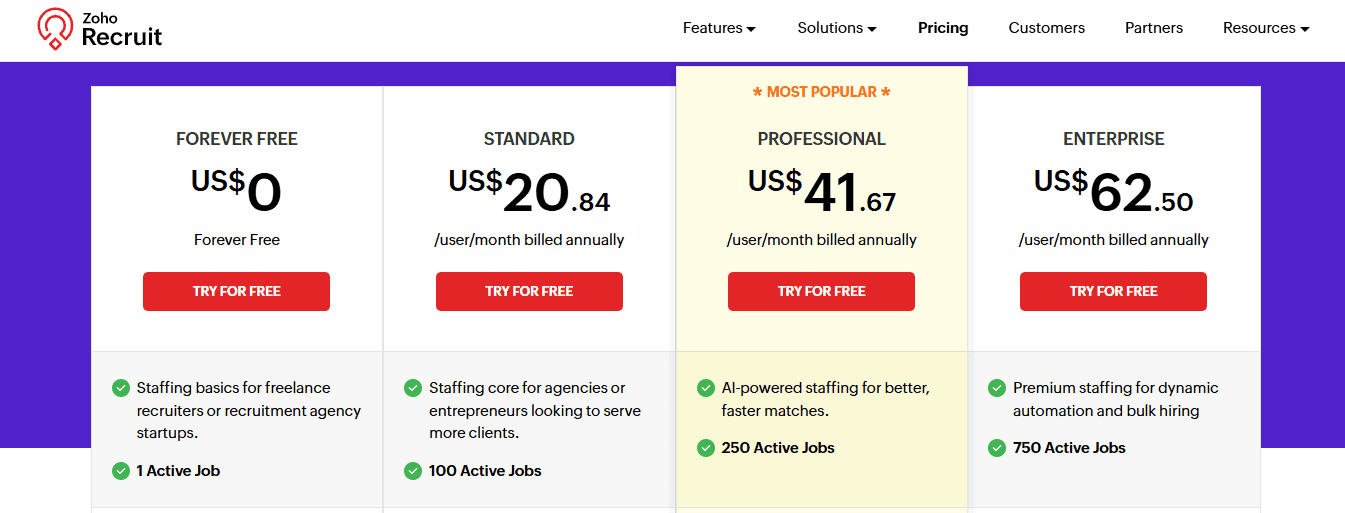1345x513 pixels.
Task: Click green checkmark beside 1 Active Job
Action: (x=121, y=471)
